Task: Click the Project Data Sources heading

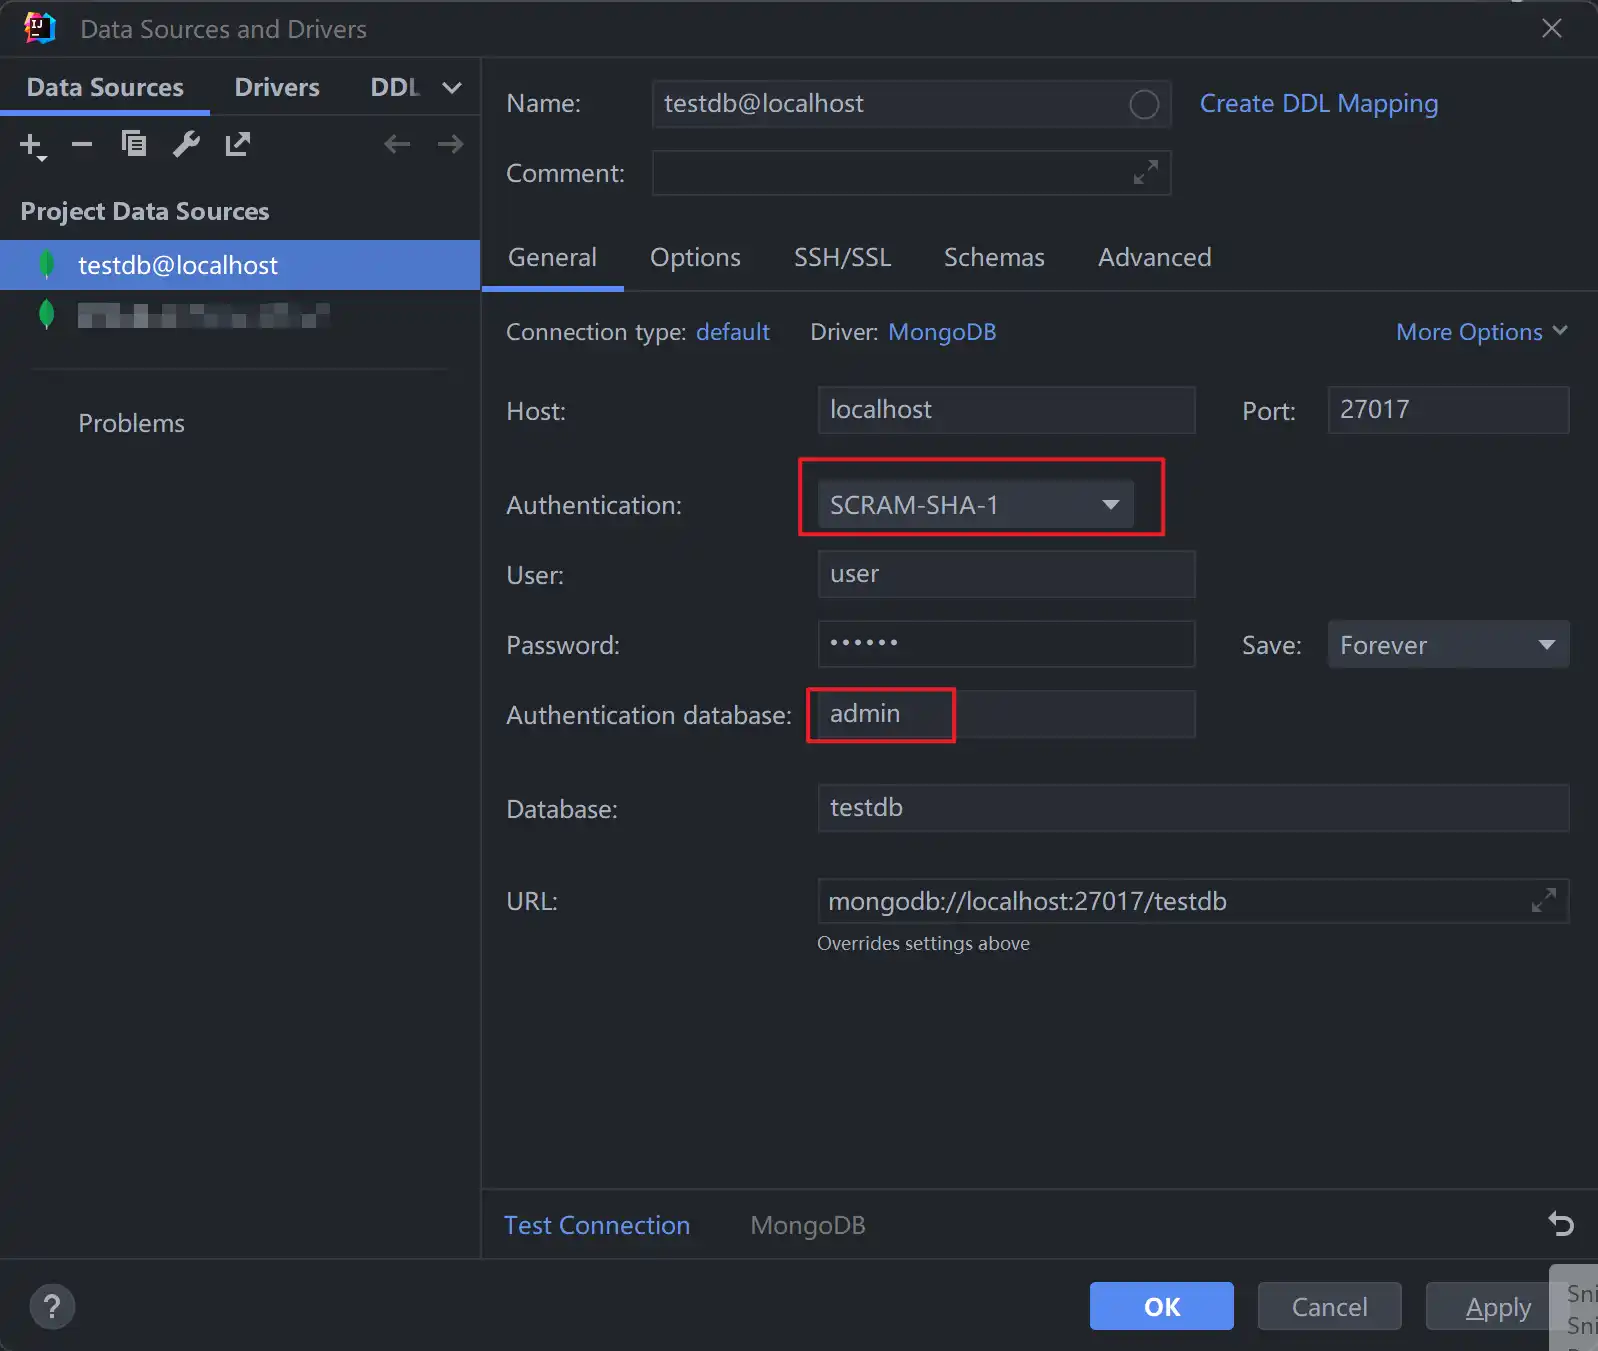Action: point(145,211)
